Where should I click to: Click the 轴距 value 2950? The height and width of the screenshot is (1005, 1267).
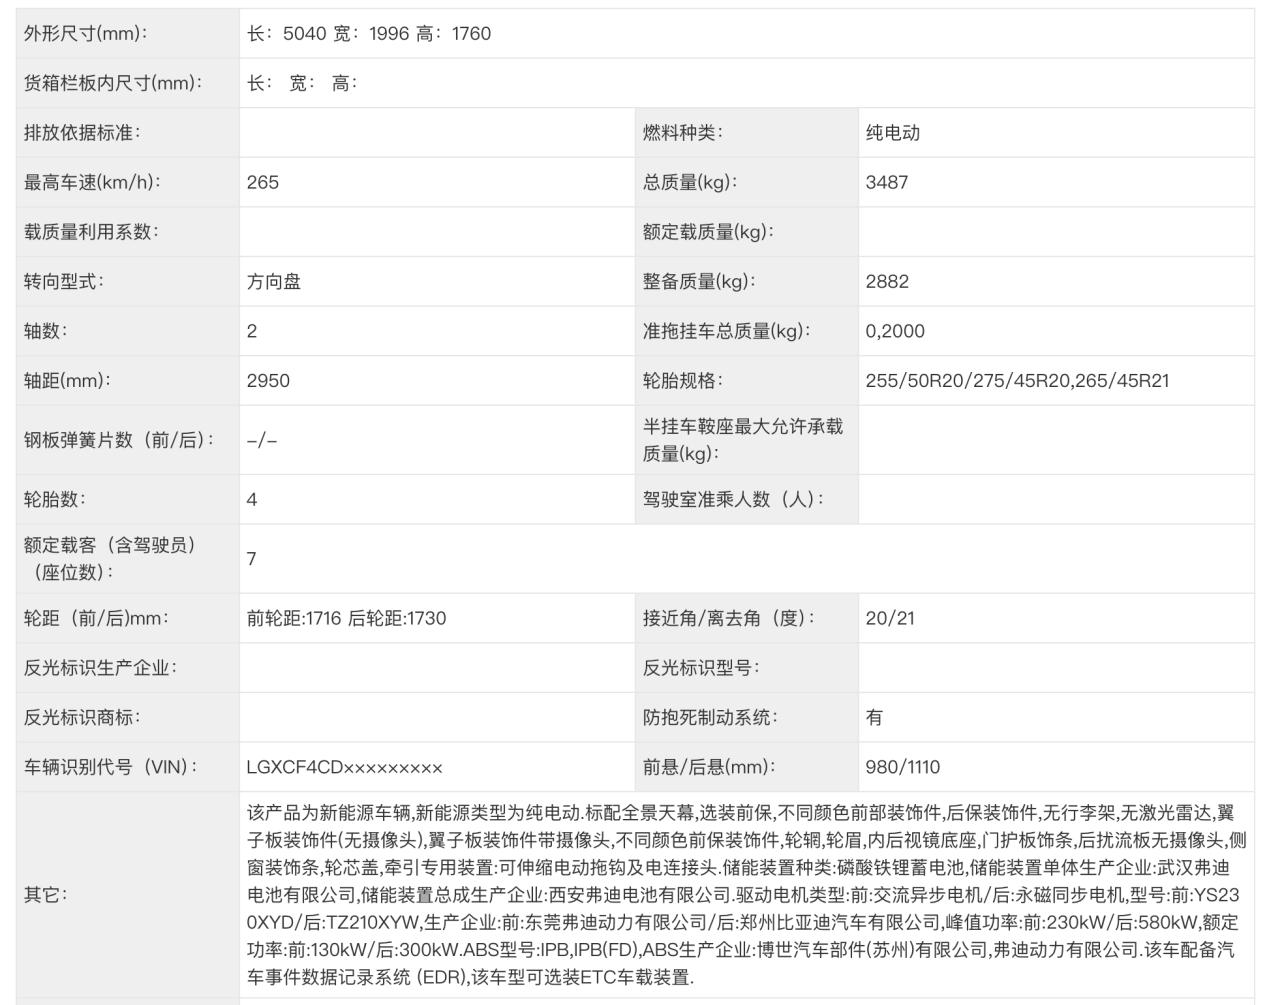pyautogui.click(x=268, y=381)
